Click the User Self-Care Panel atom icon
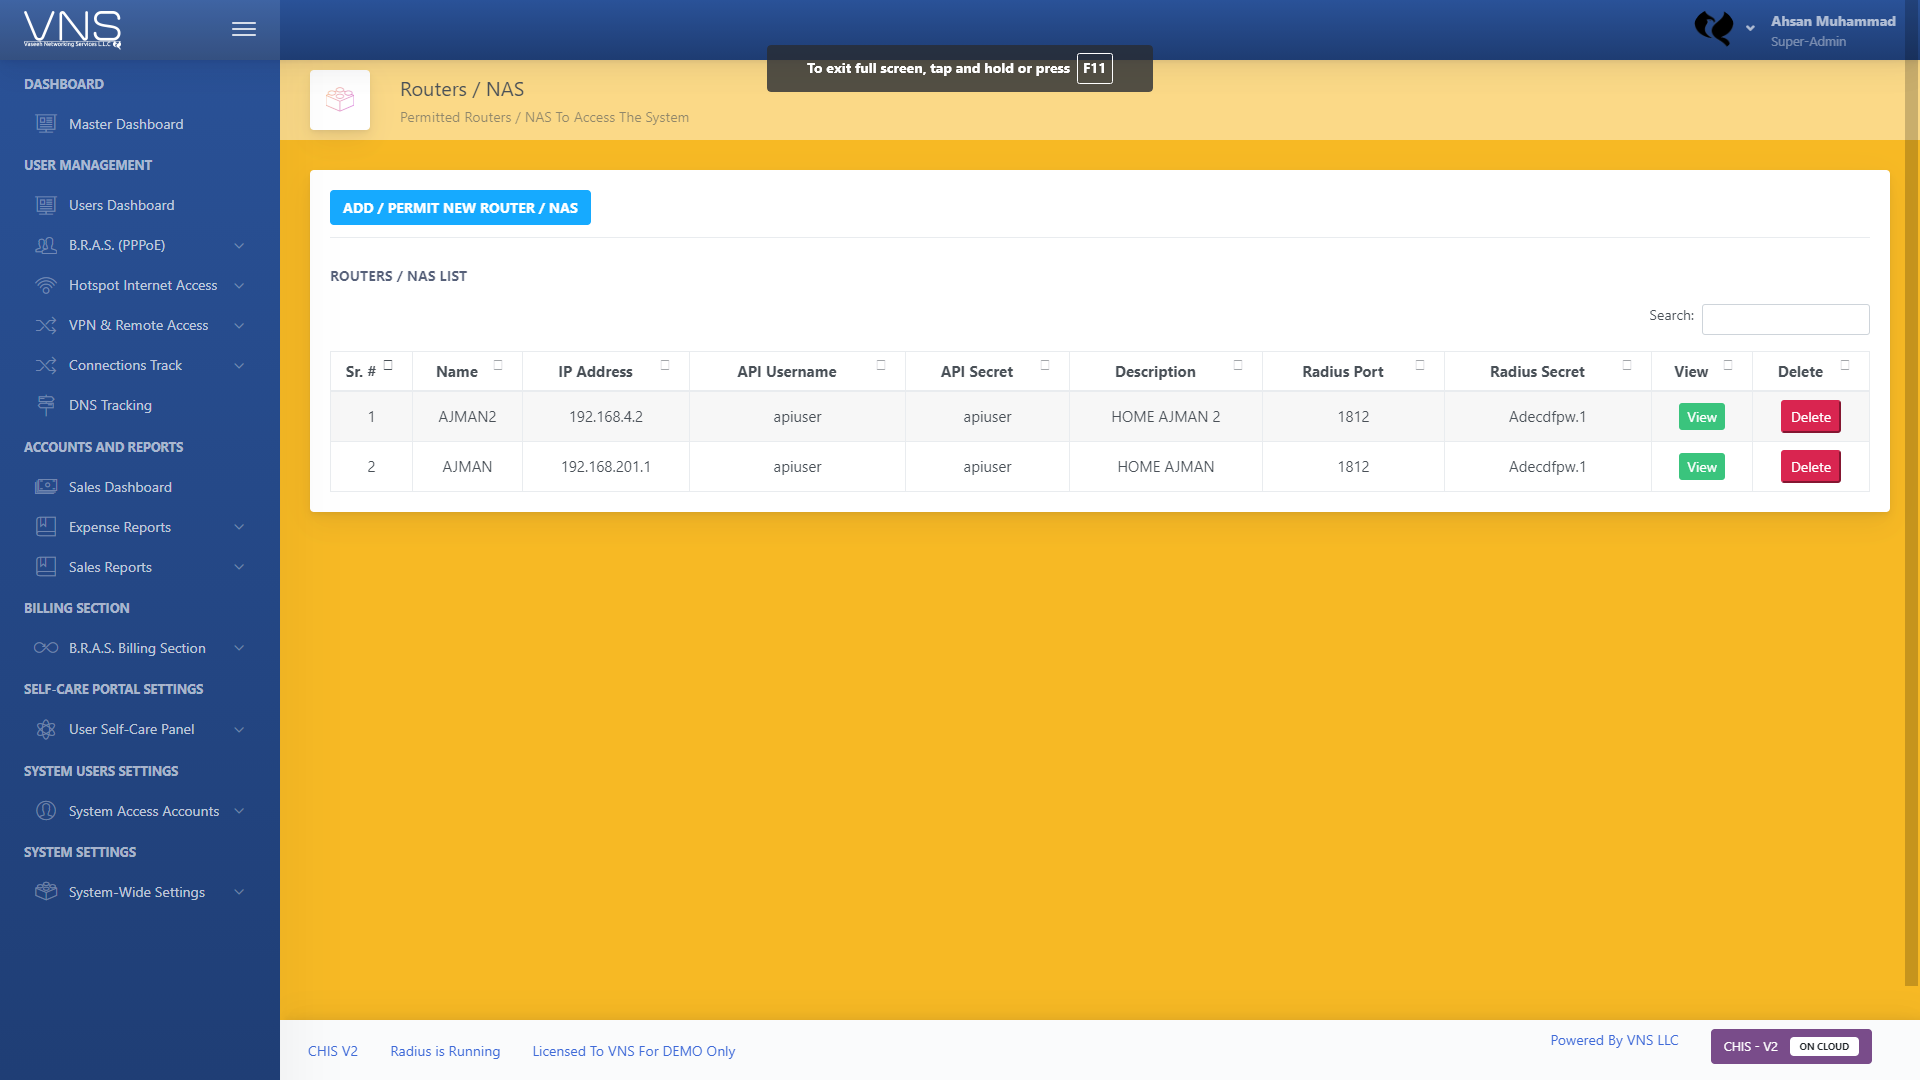Image resolution: width=1920 pixels, height=1080 pixels. [x=46, y=729]
